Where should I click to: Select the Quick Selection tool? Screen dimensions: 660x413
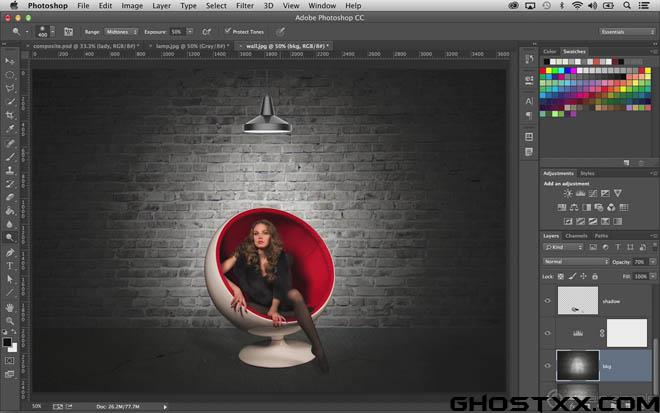[10, 102]
